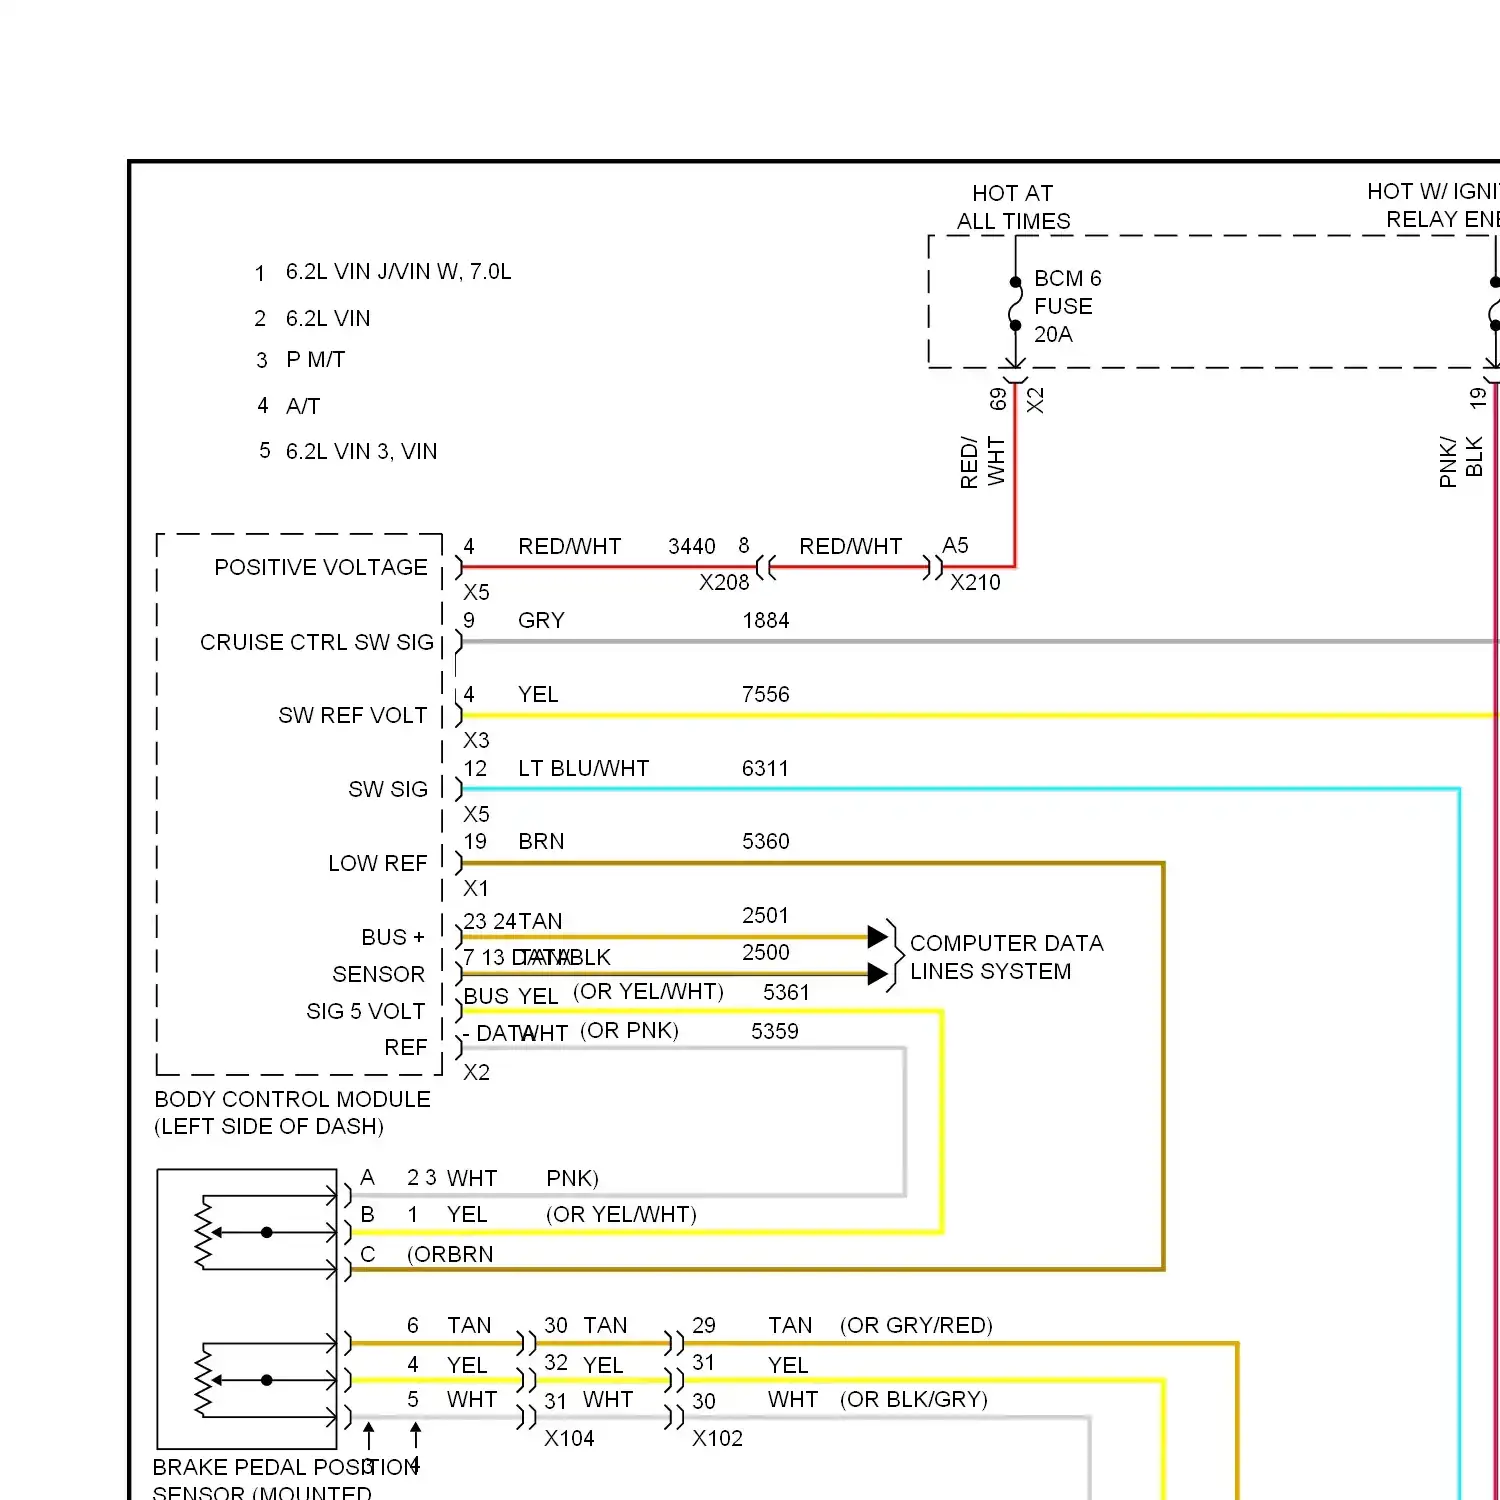Screen dimensions: 1500x1500
Task: Click sensor terminal letter 'A'
Action: click(x=367, y=1178)
